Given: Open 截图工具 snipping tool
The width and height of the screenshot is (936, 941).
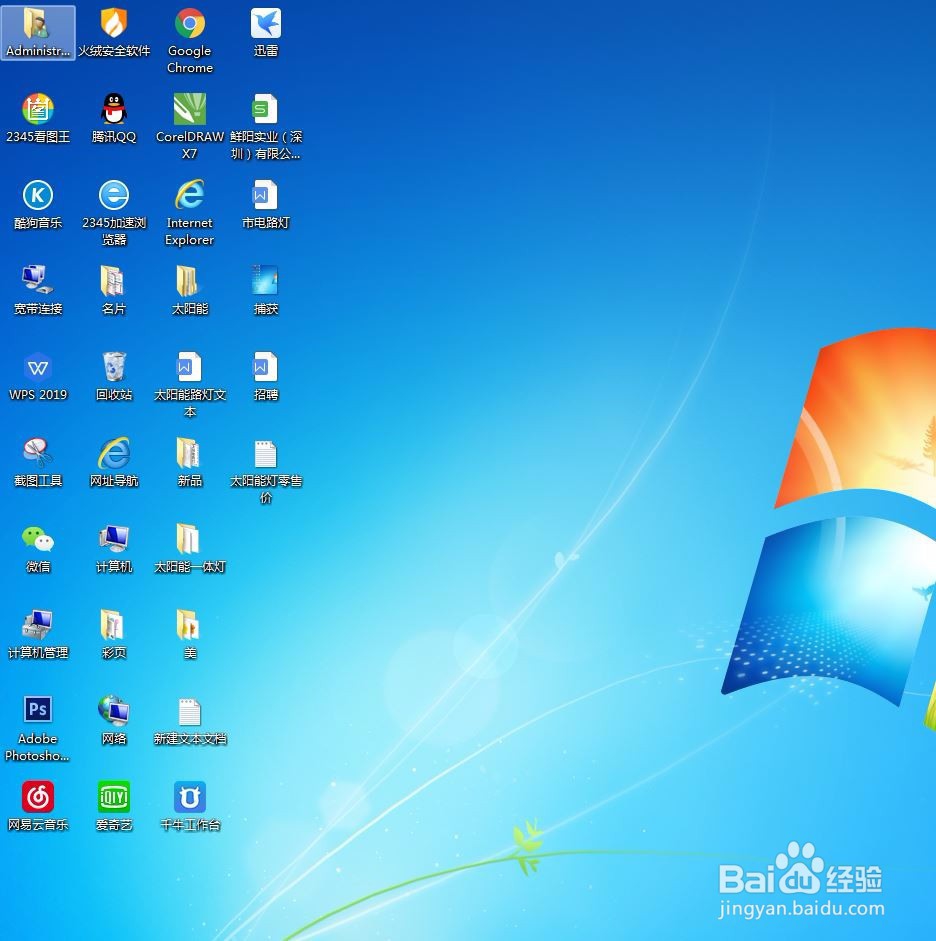Looking at the screenshot, I should [38, 462].
